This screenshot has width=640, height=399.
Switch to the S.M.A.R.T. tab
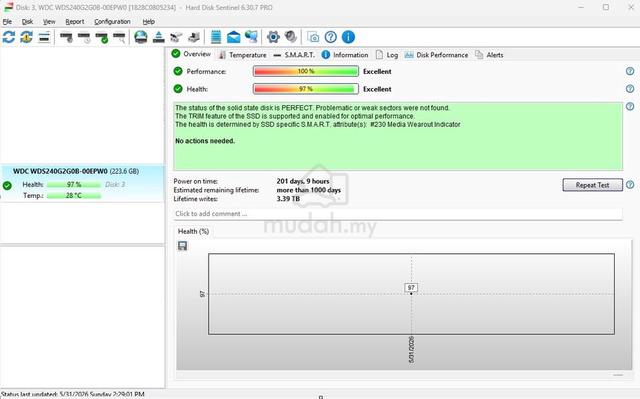pos(294,55)
